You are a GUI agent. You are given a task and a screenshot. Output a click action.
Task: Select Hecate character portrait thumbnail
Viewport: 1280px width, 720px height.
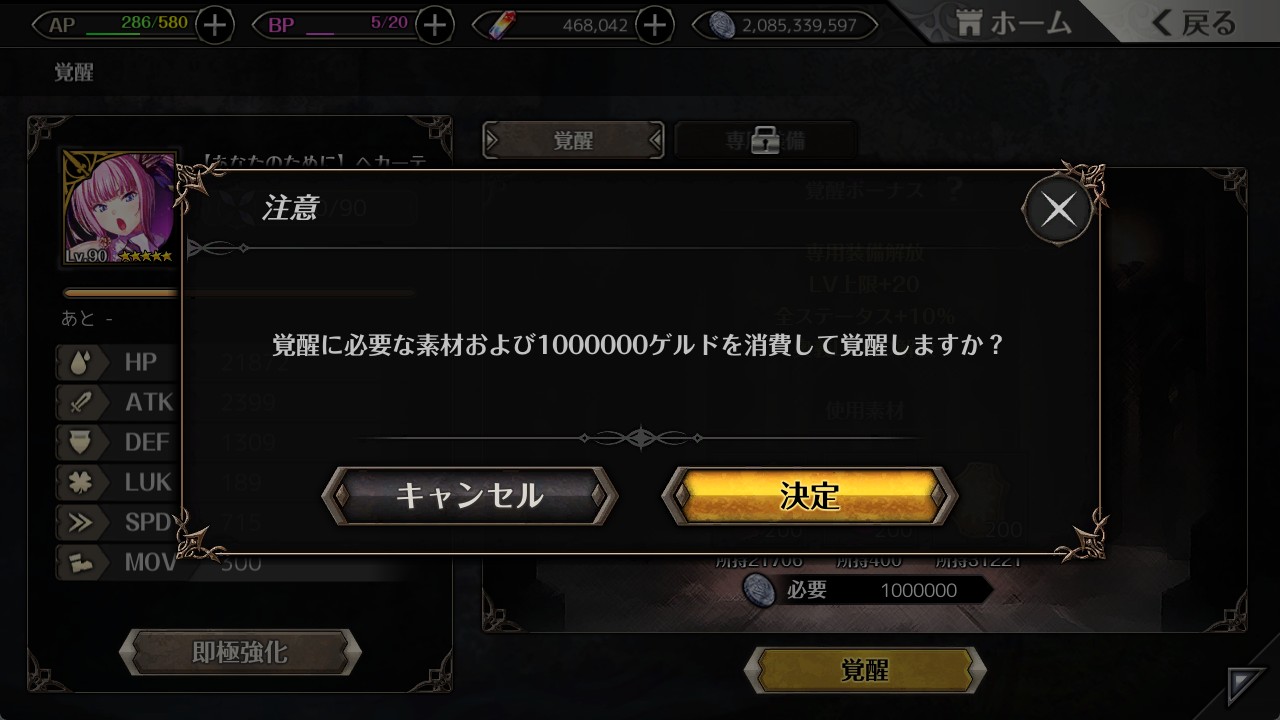pyautogui.click(x=120, y=209)
